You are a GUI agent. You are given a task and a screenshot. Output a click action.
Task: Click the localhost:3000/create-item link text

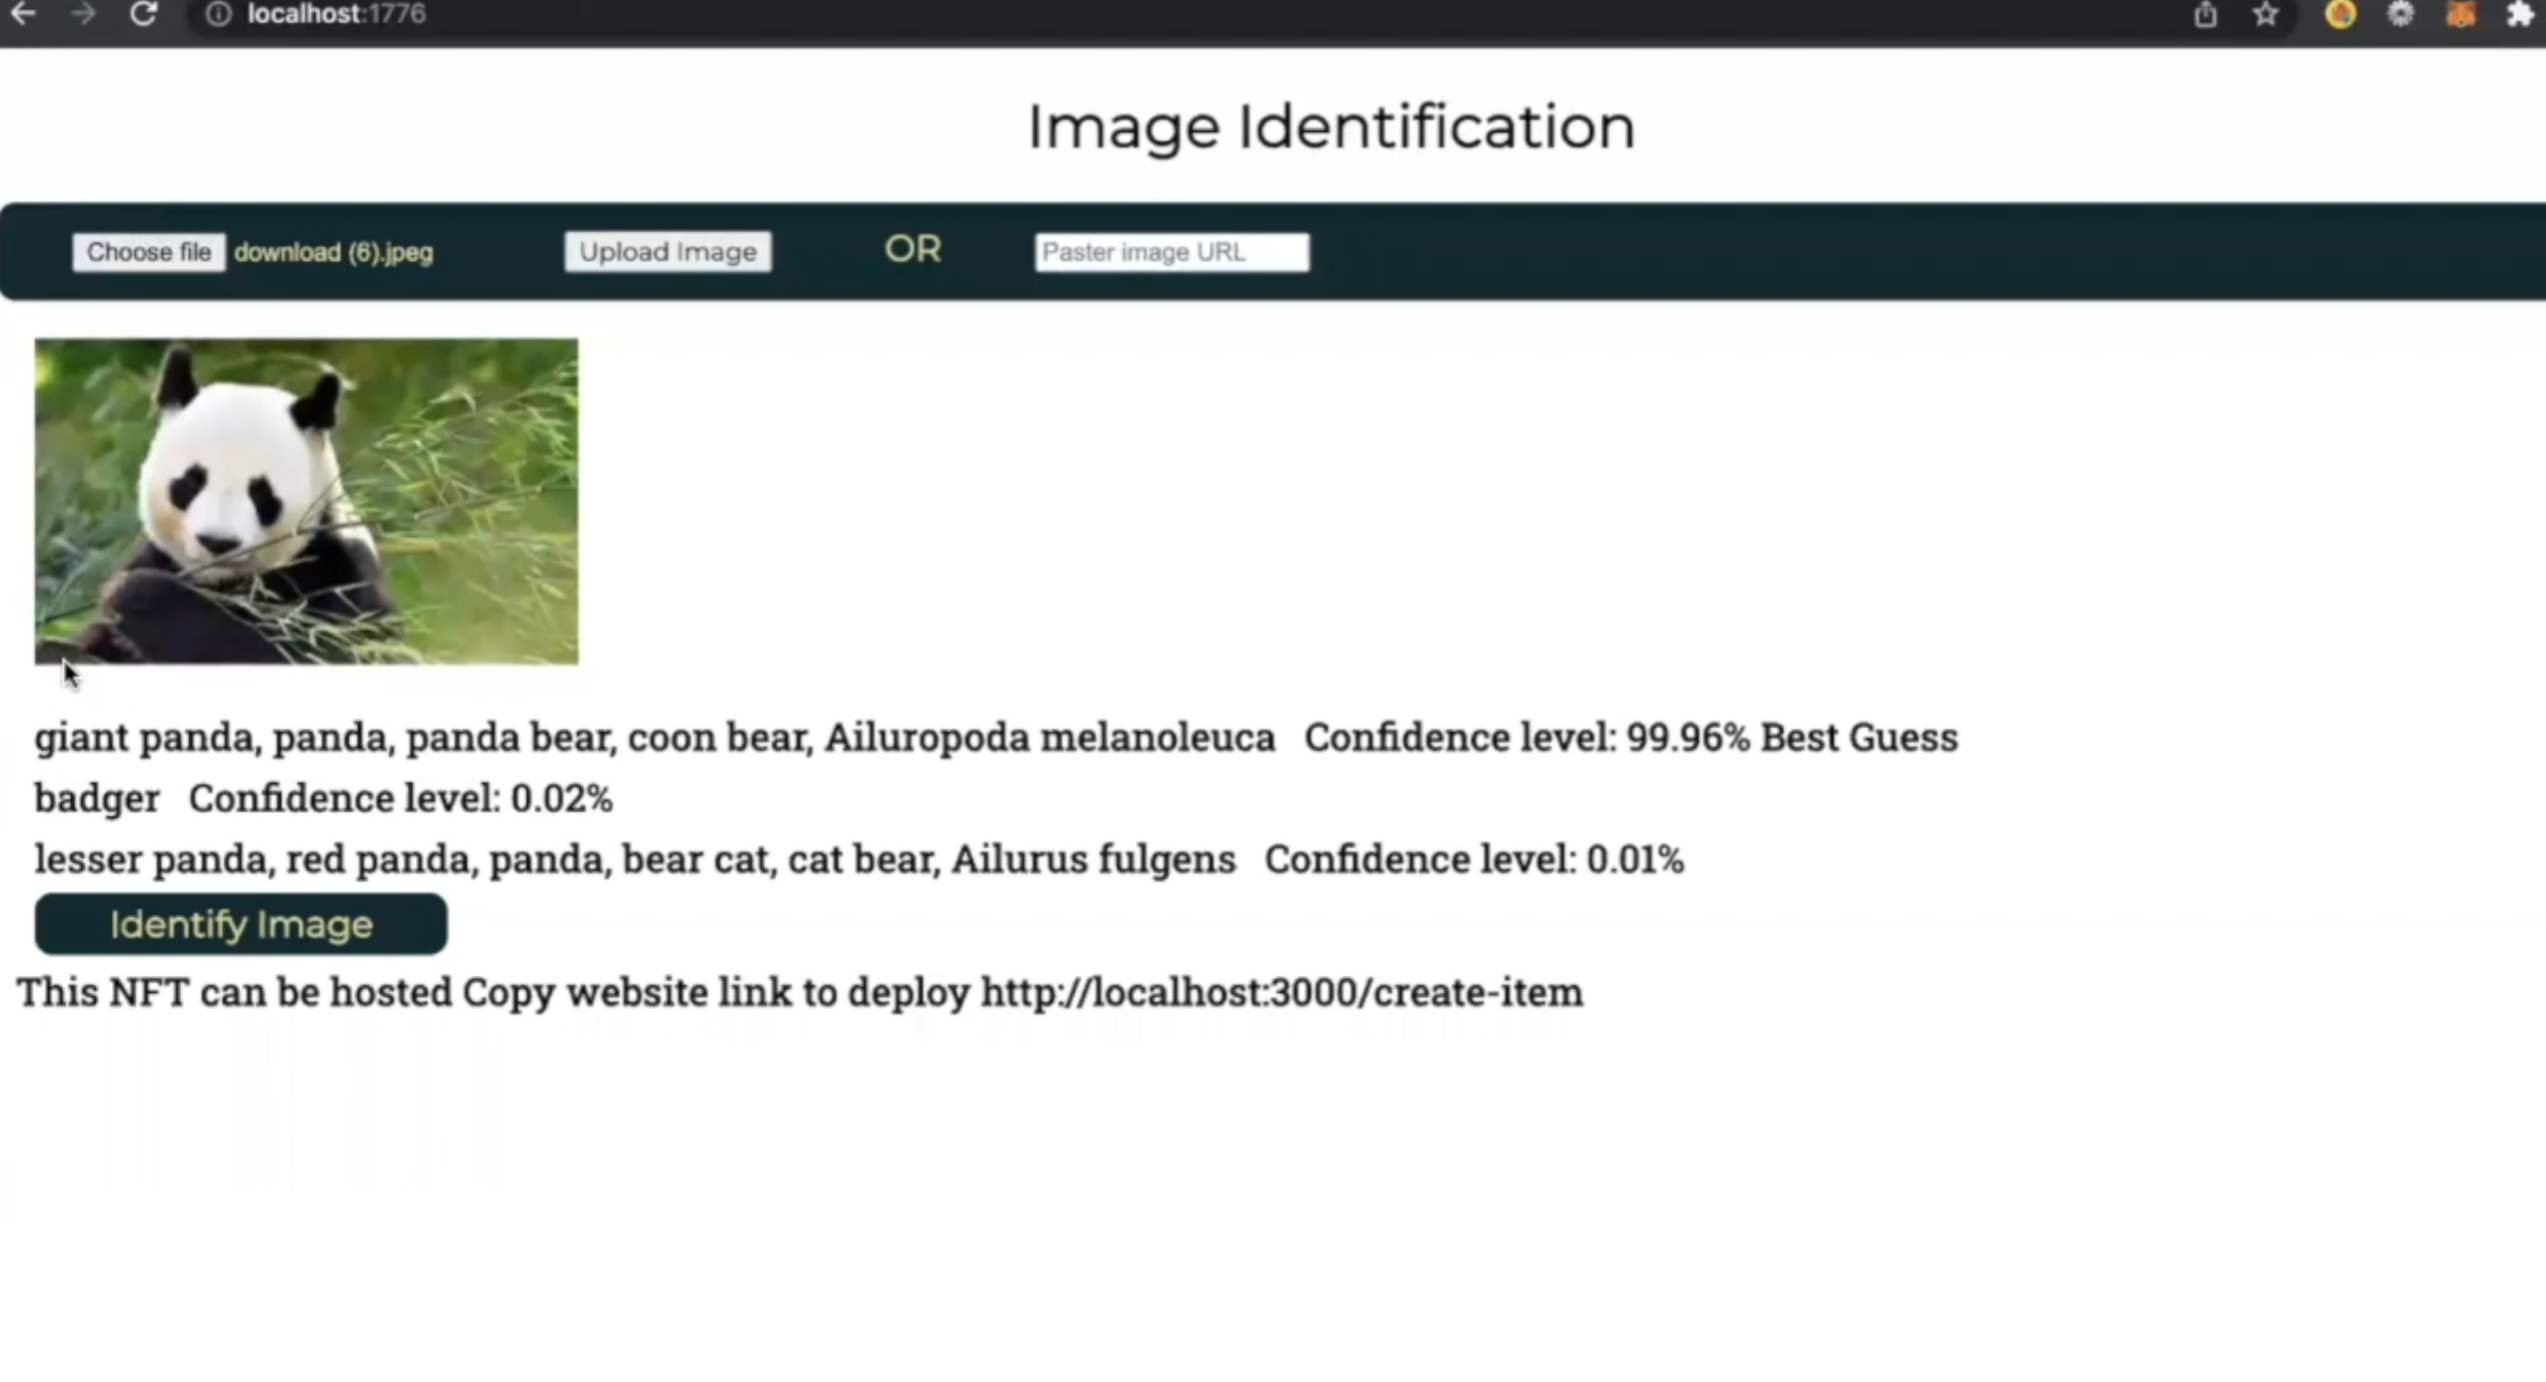tap(1281, 993)
